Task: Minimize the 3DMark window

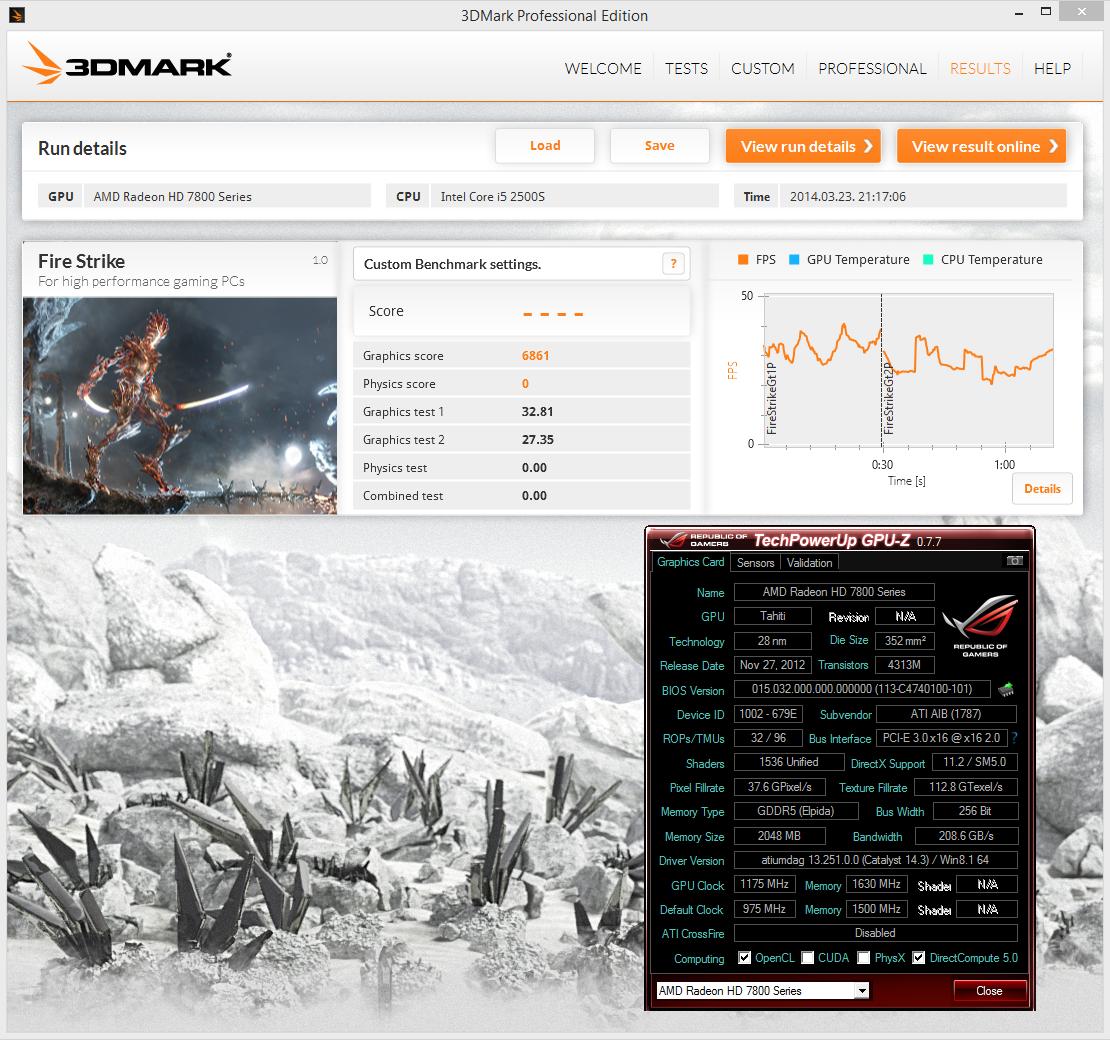Action: (1019, 13)
